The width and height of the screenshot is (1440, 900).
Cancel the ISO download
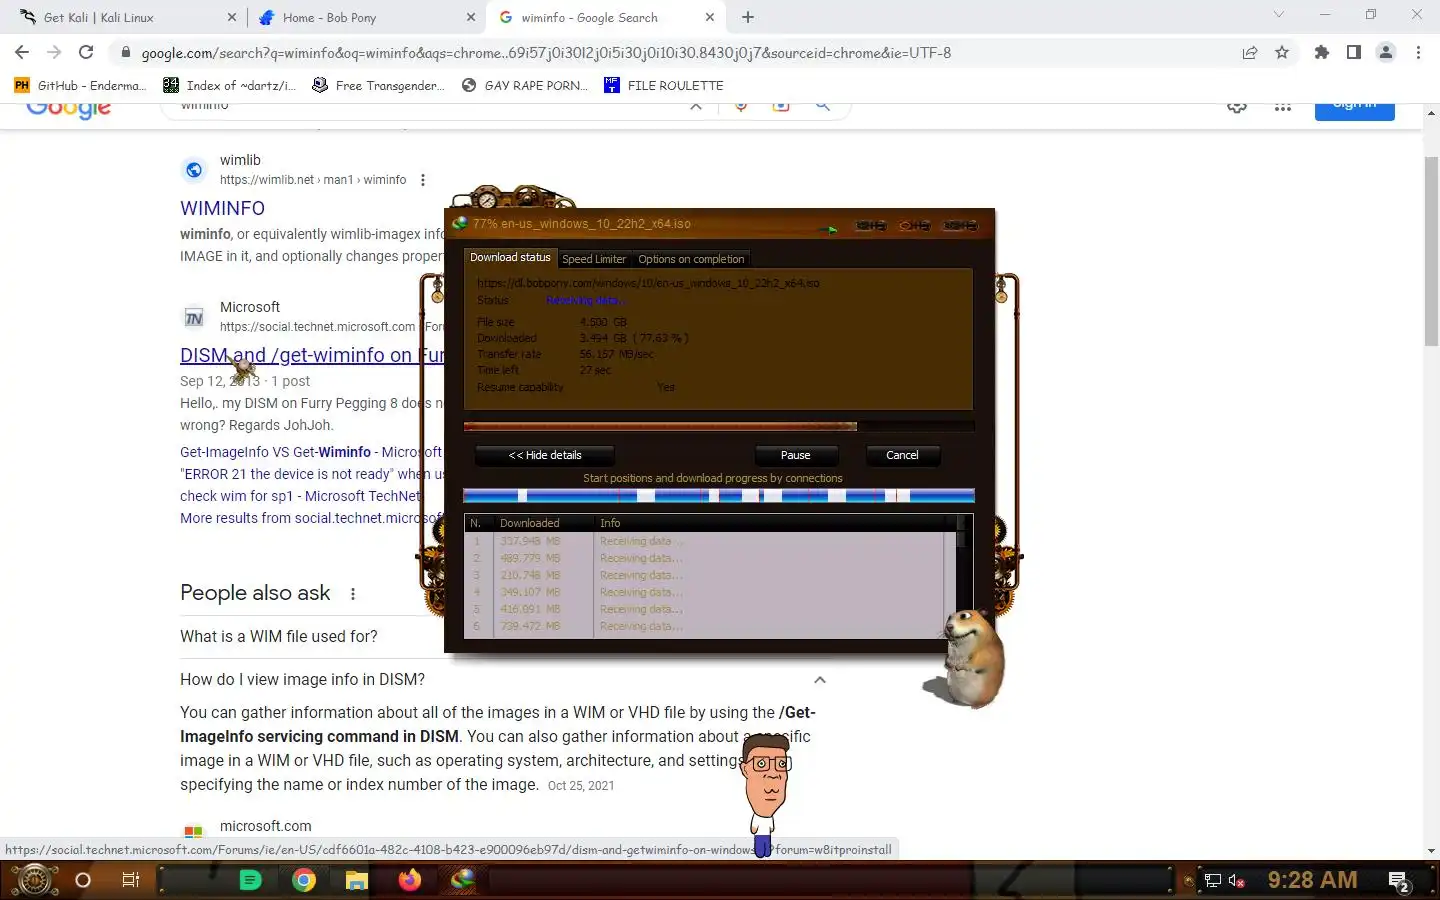[902, 455]
